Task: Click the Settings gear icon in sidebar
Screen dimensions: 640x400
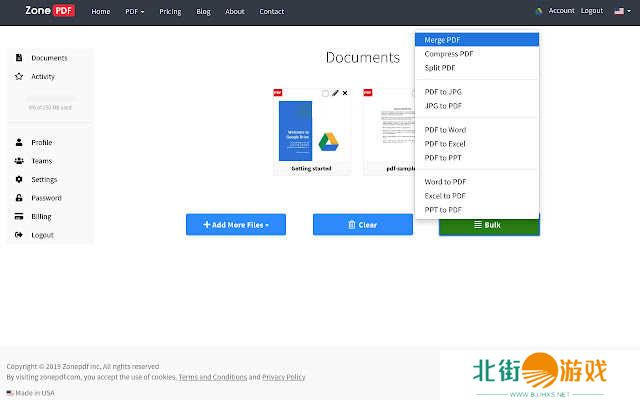Action: (19, 179)
